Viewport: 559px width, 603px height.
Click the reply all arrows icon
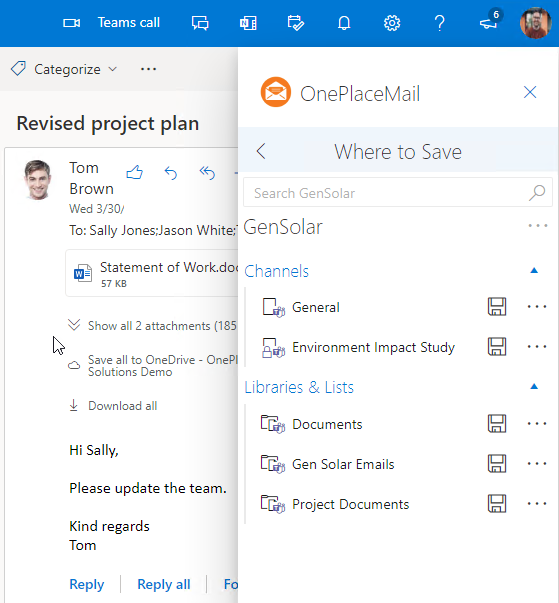coord(207,173)
